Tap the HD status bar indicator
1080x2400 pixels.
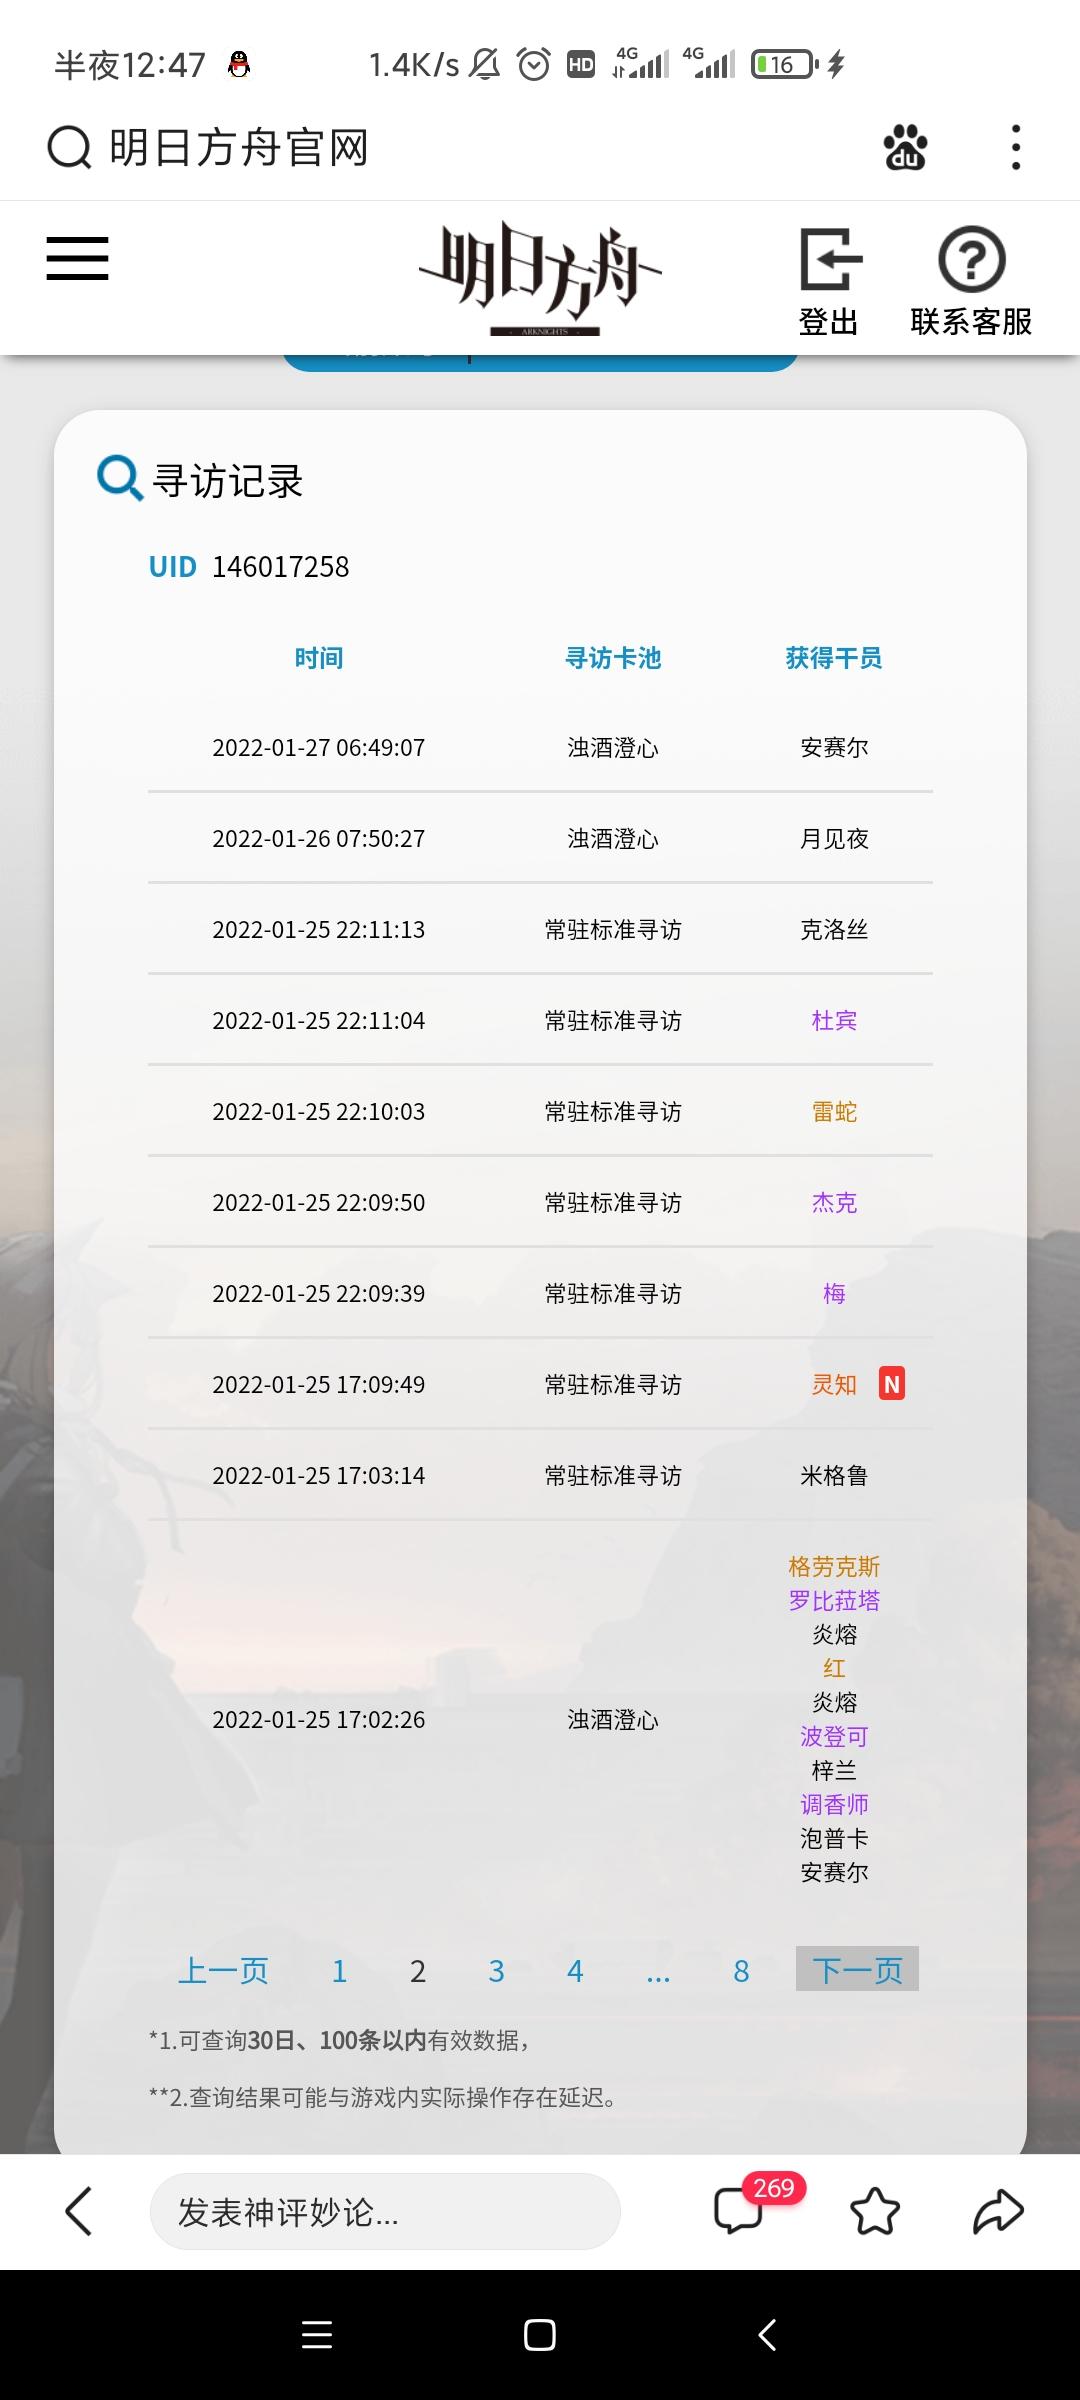point(581,65)
